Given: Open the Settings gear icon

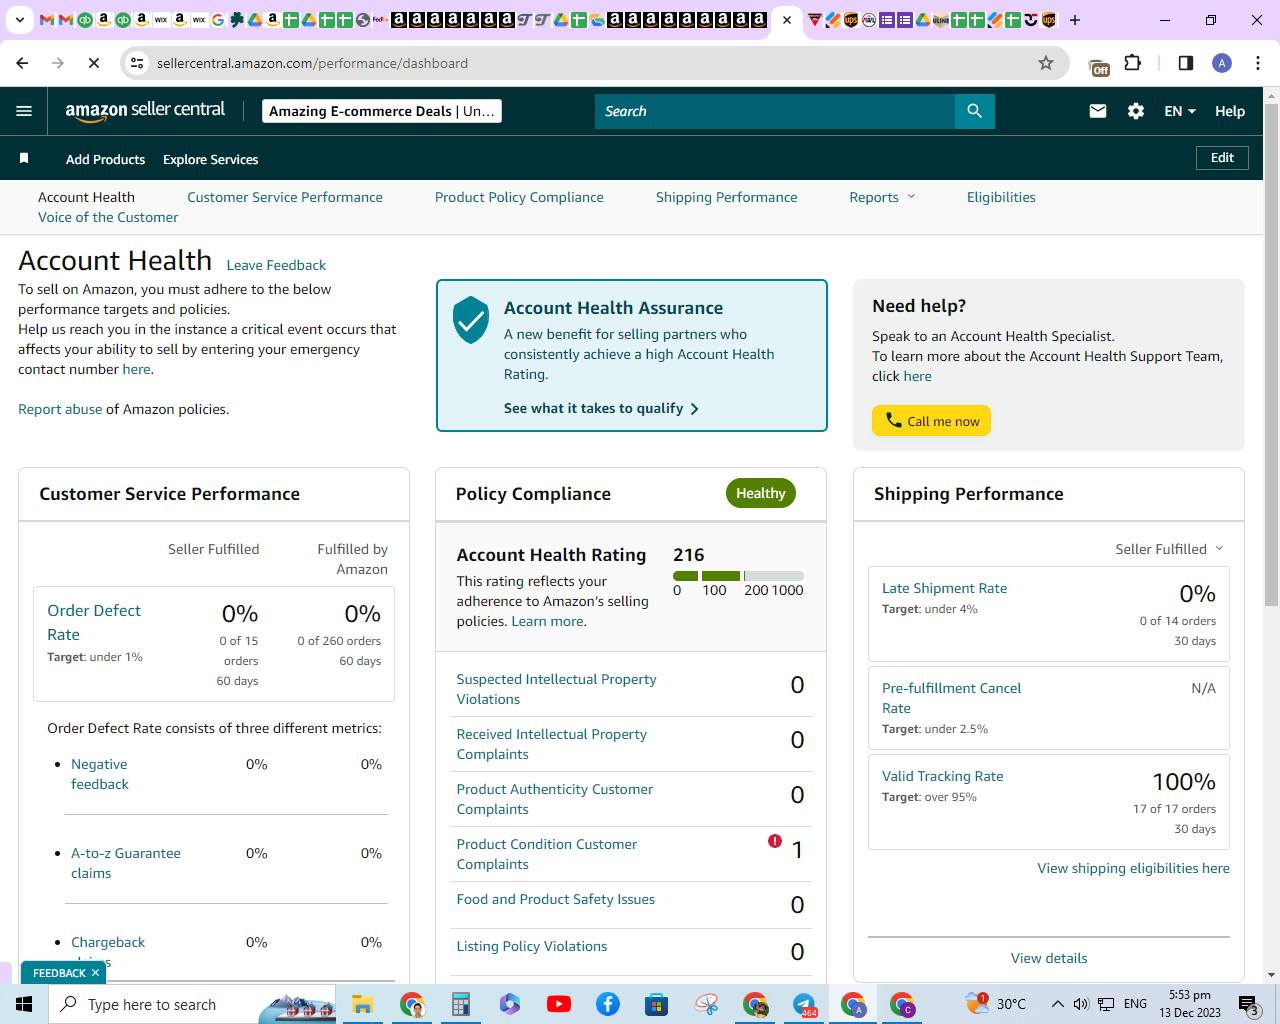Looking at the screenshot, I should click(x=1136, y=111).
